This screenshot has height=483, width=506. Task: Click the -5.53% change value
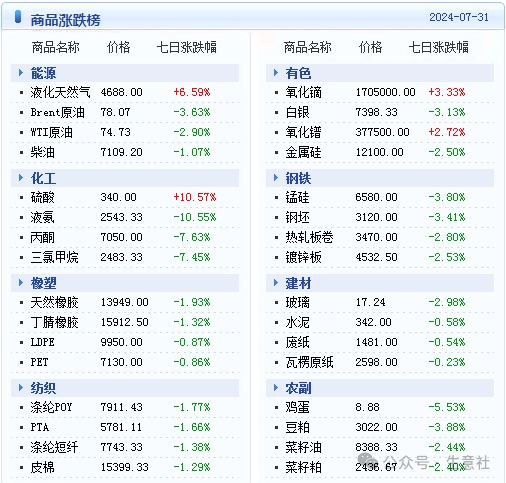tap(447, 407)
